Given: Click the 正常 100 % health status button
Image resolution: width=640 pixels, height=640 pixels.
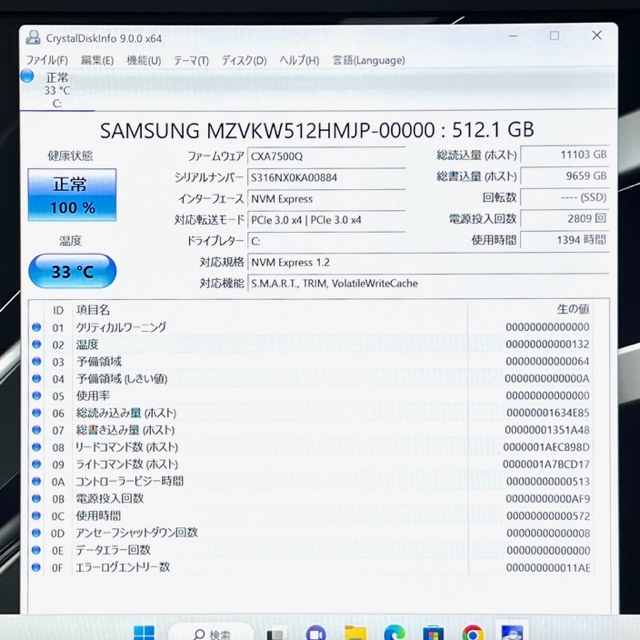Looking at the screenshot, I should click(72, 195).
